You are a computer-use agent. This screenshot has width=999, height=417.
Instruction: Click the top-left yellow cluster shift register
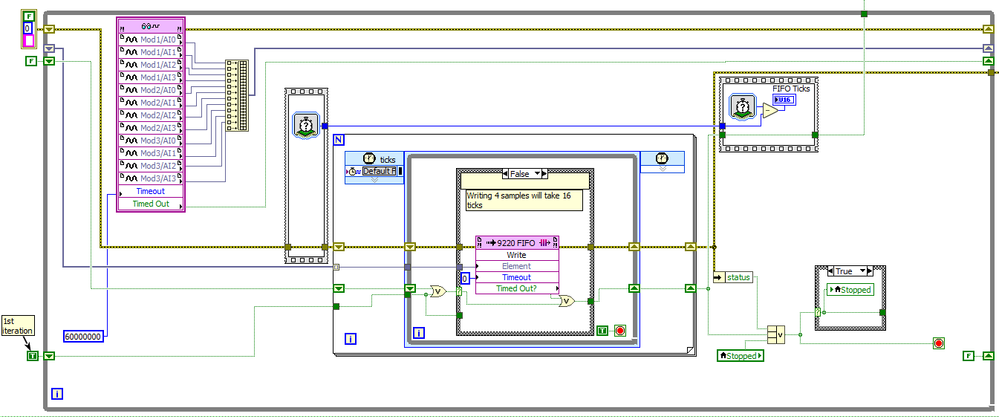point(50,29)
